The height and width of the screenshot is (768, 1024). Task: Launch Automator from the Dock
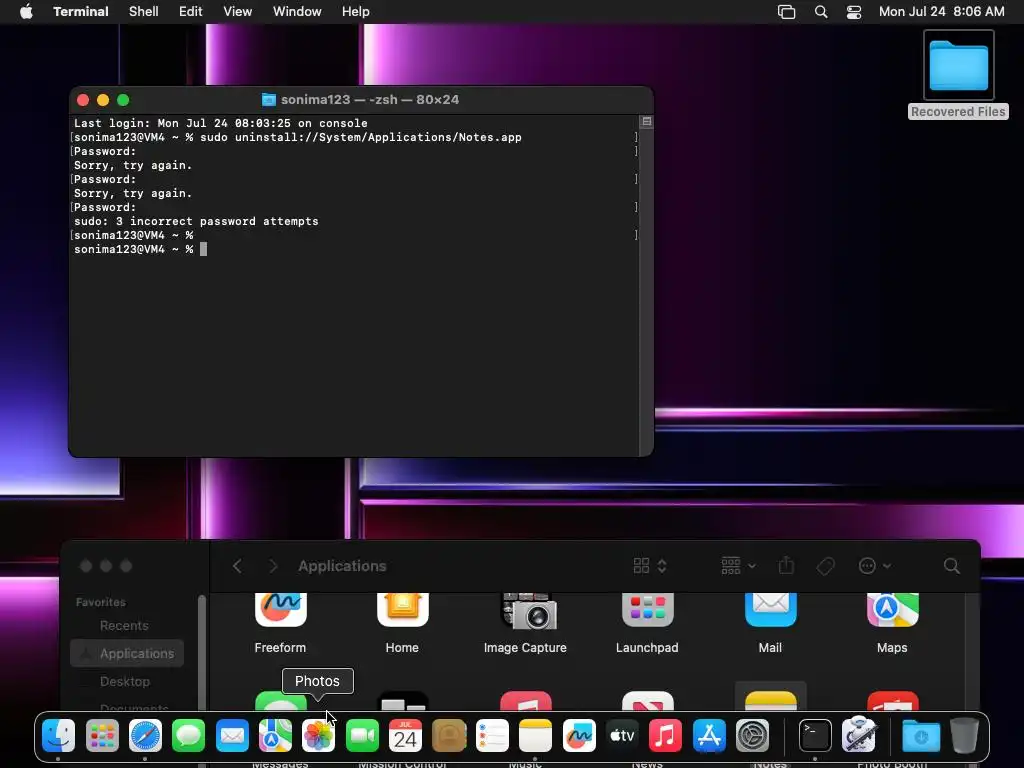859,735
